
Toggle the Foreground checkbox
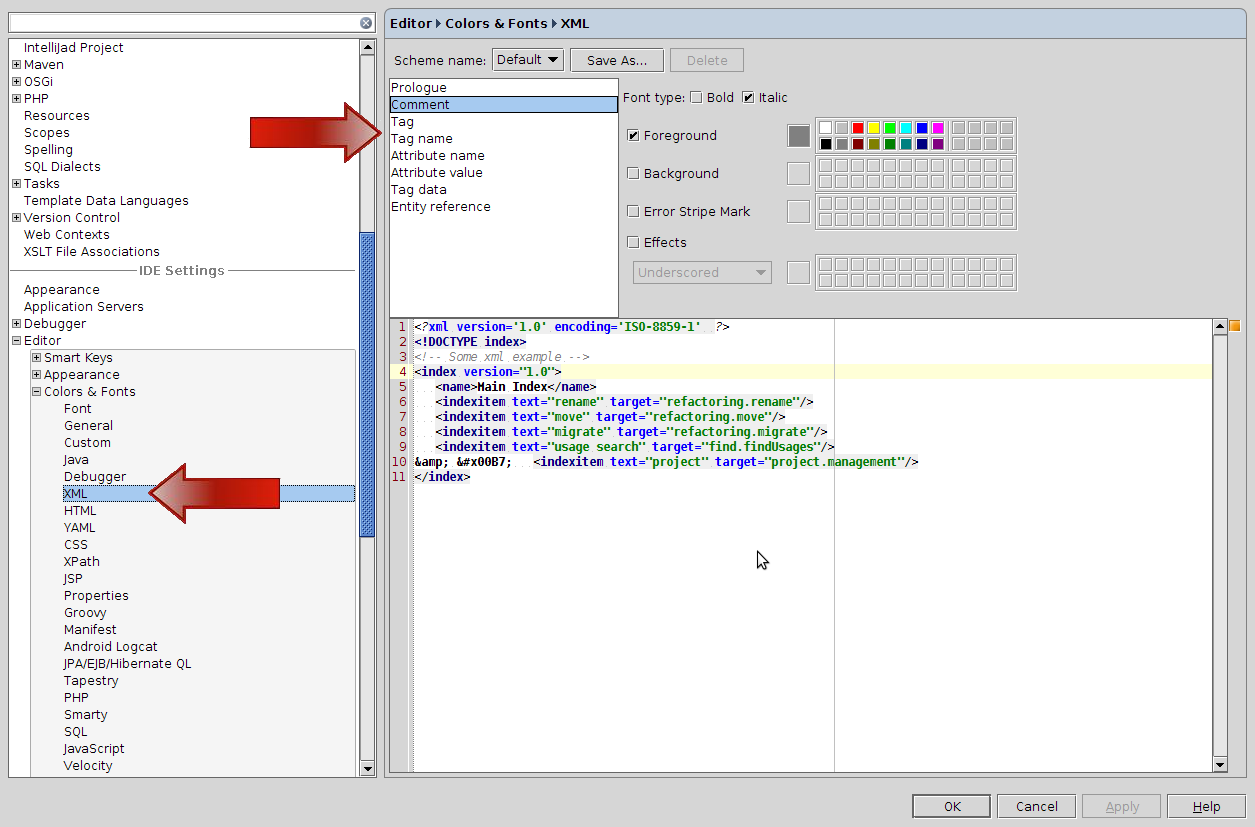(x=633, y=135)
